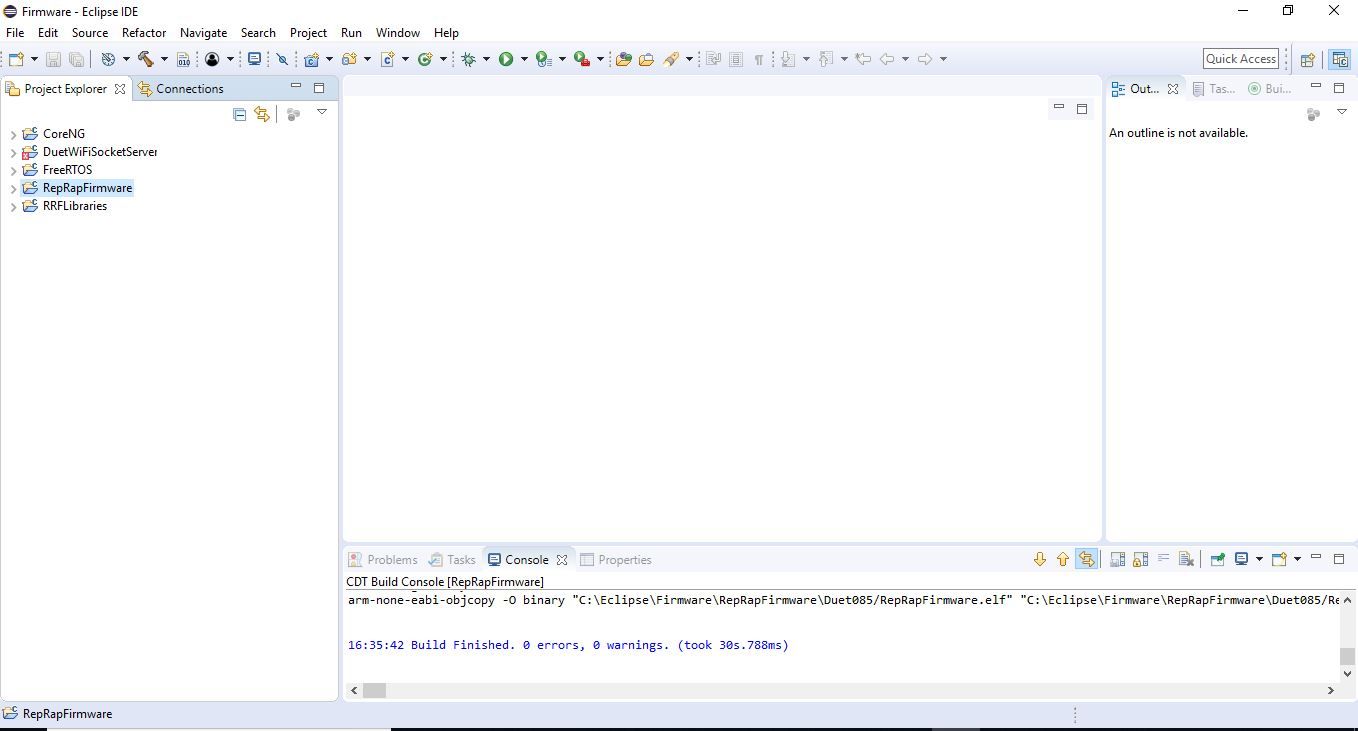Switch to the Tasks tab in bottom panel
The height and width of the screenshot is (731, 1358).
(x=452, y=560)
